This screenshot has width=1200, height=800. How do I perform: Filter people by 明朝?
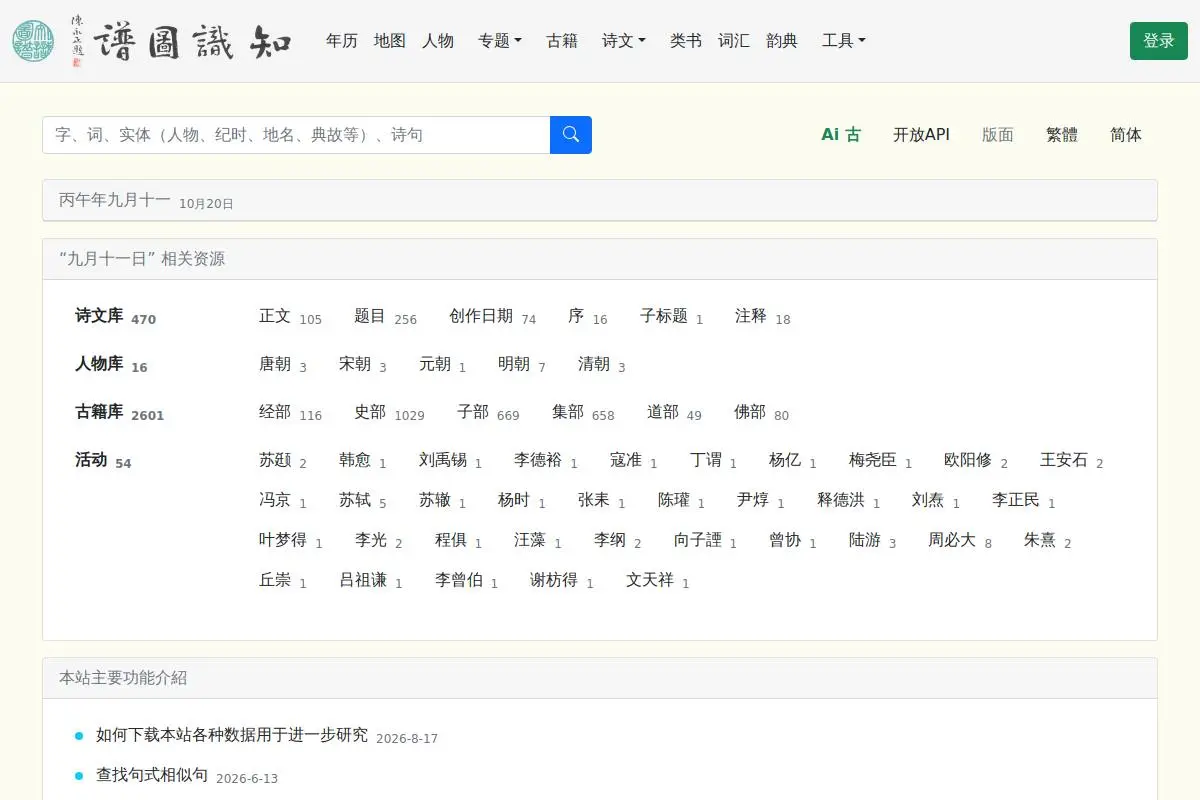pyautogui.click(x=522, y=365)
